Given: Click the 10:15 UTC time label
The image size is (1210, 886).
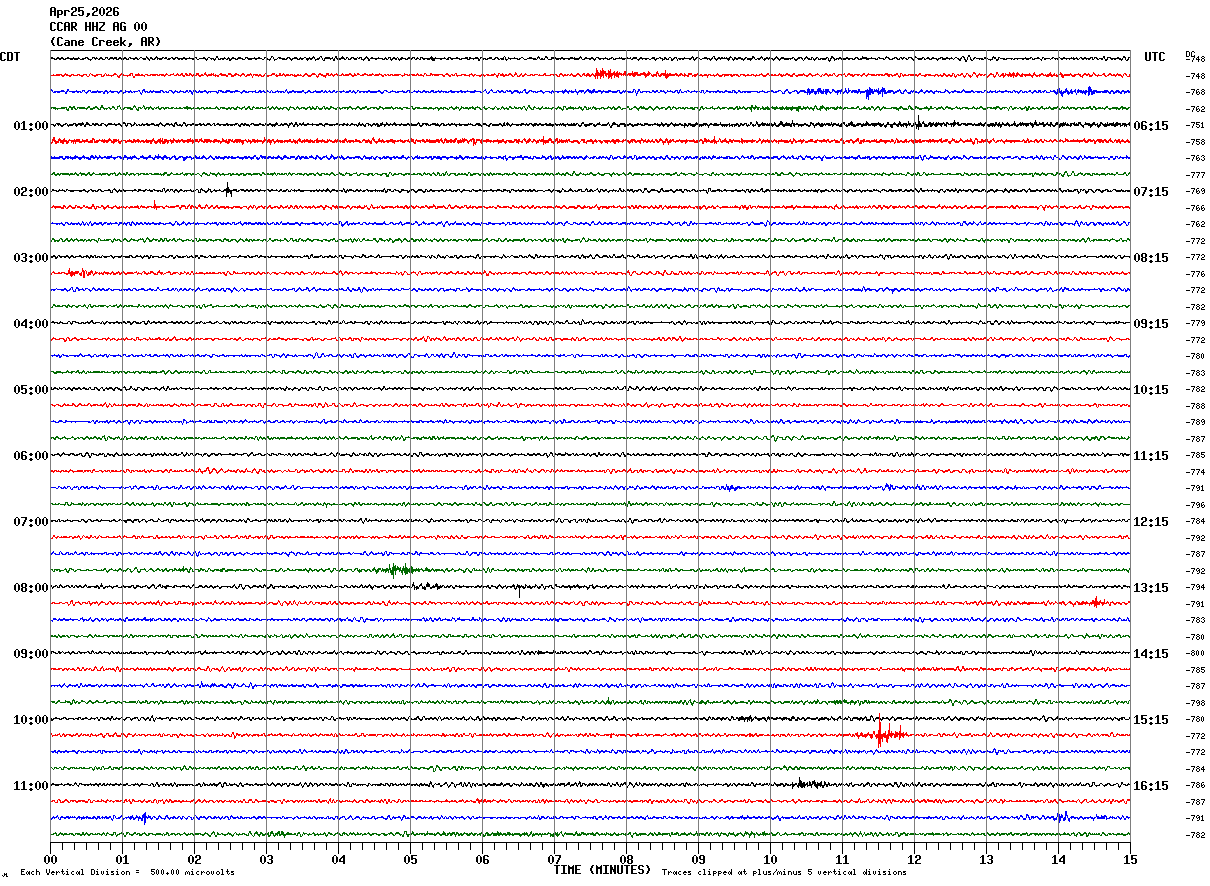Looking at the screenshot, I should pyautogui.click(x=1152, y=390).
